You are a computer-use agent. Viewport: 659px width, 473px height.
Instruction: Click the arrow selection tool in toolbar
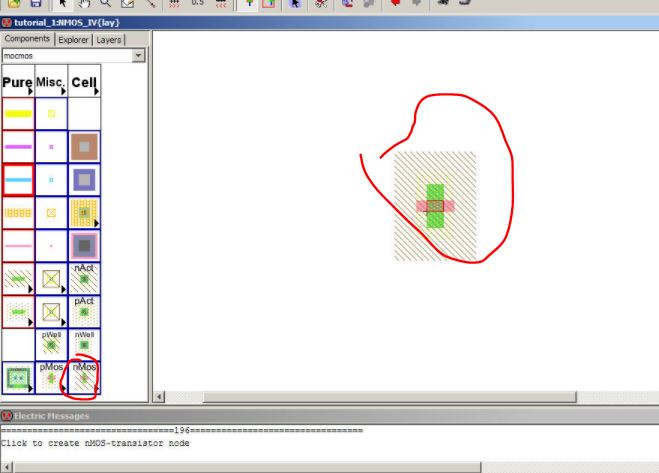[62, 4]
